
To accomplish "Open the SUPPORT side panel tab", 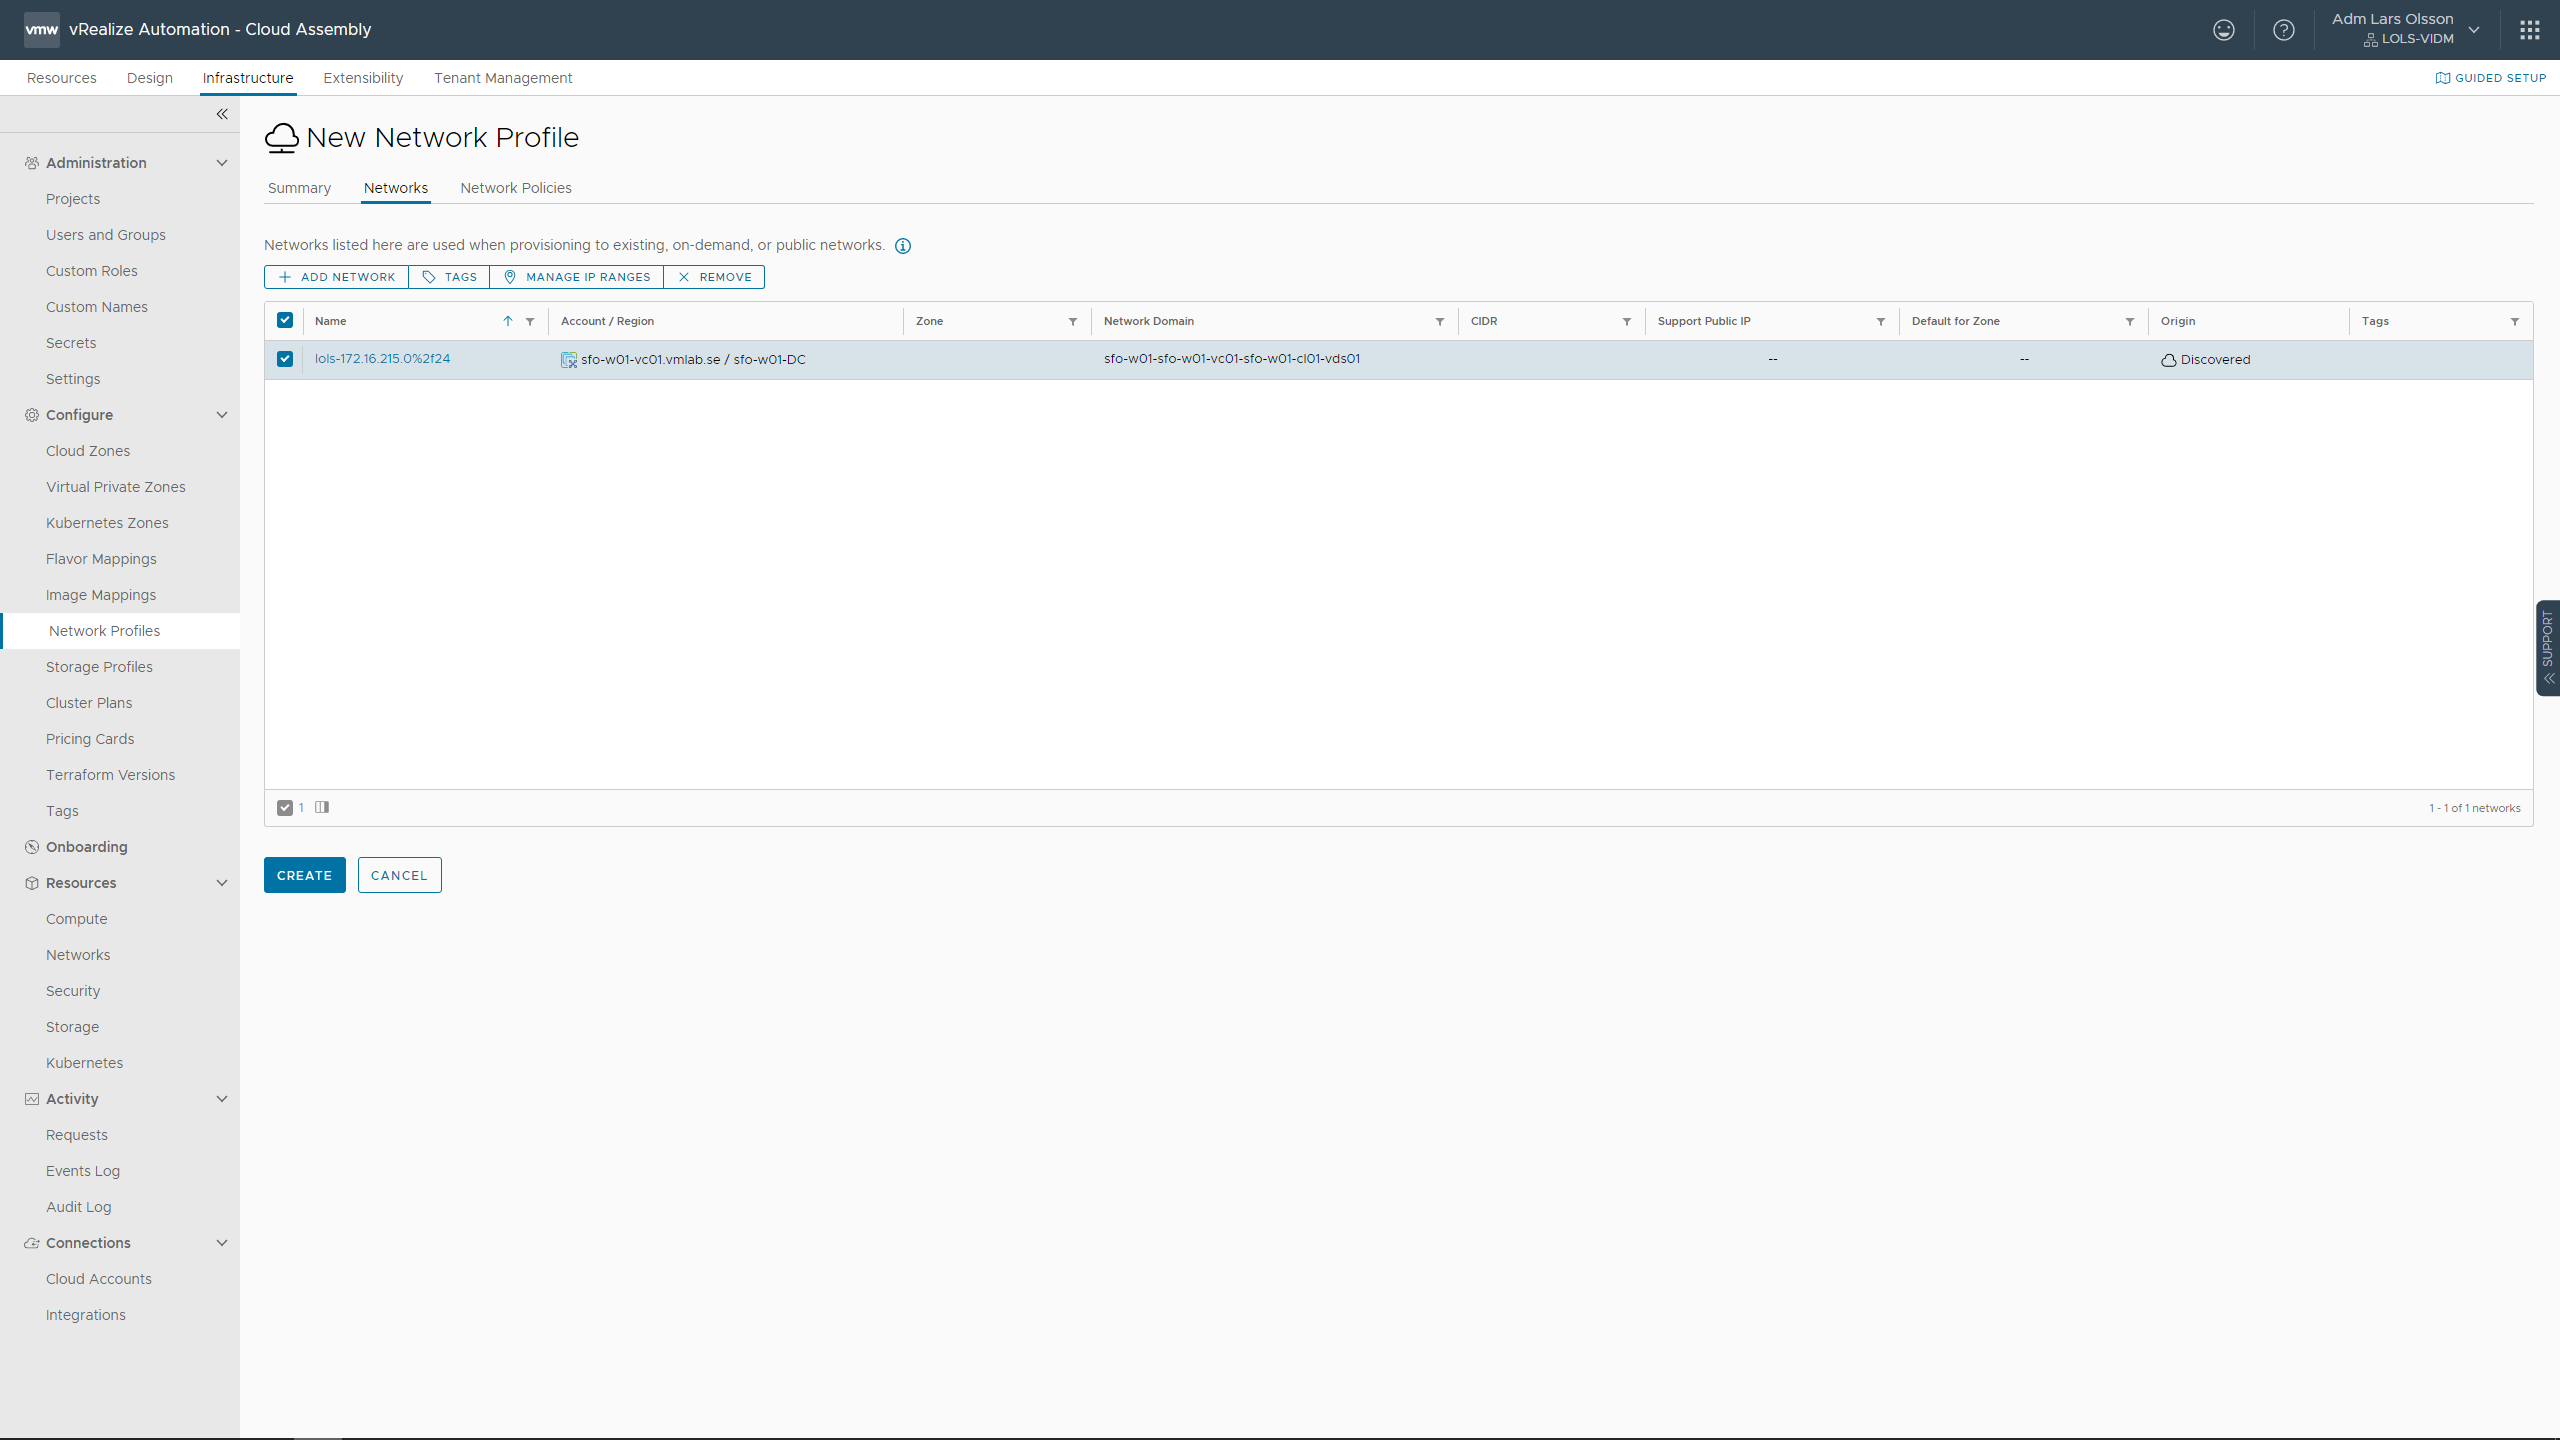I will pos(2548,647).
